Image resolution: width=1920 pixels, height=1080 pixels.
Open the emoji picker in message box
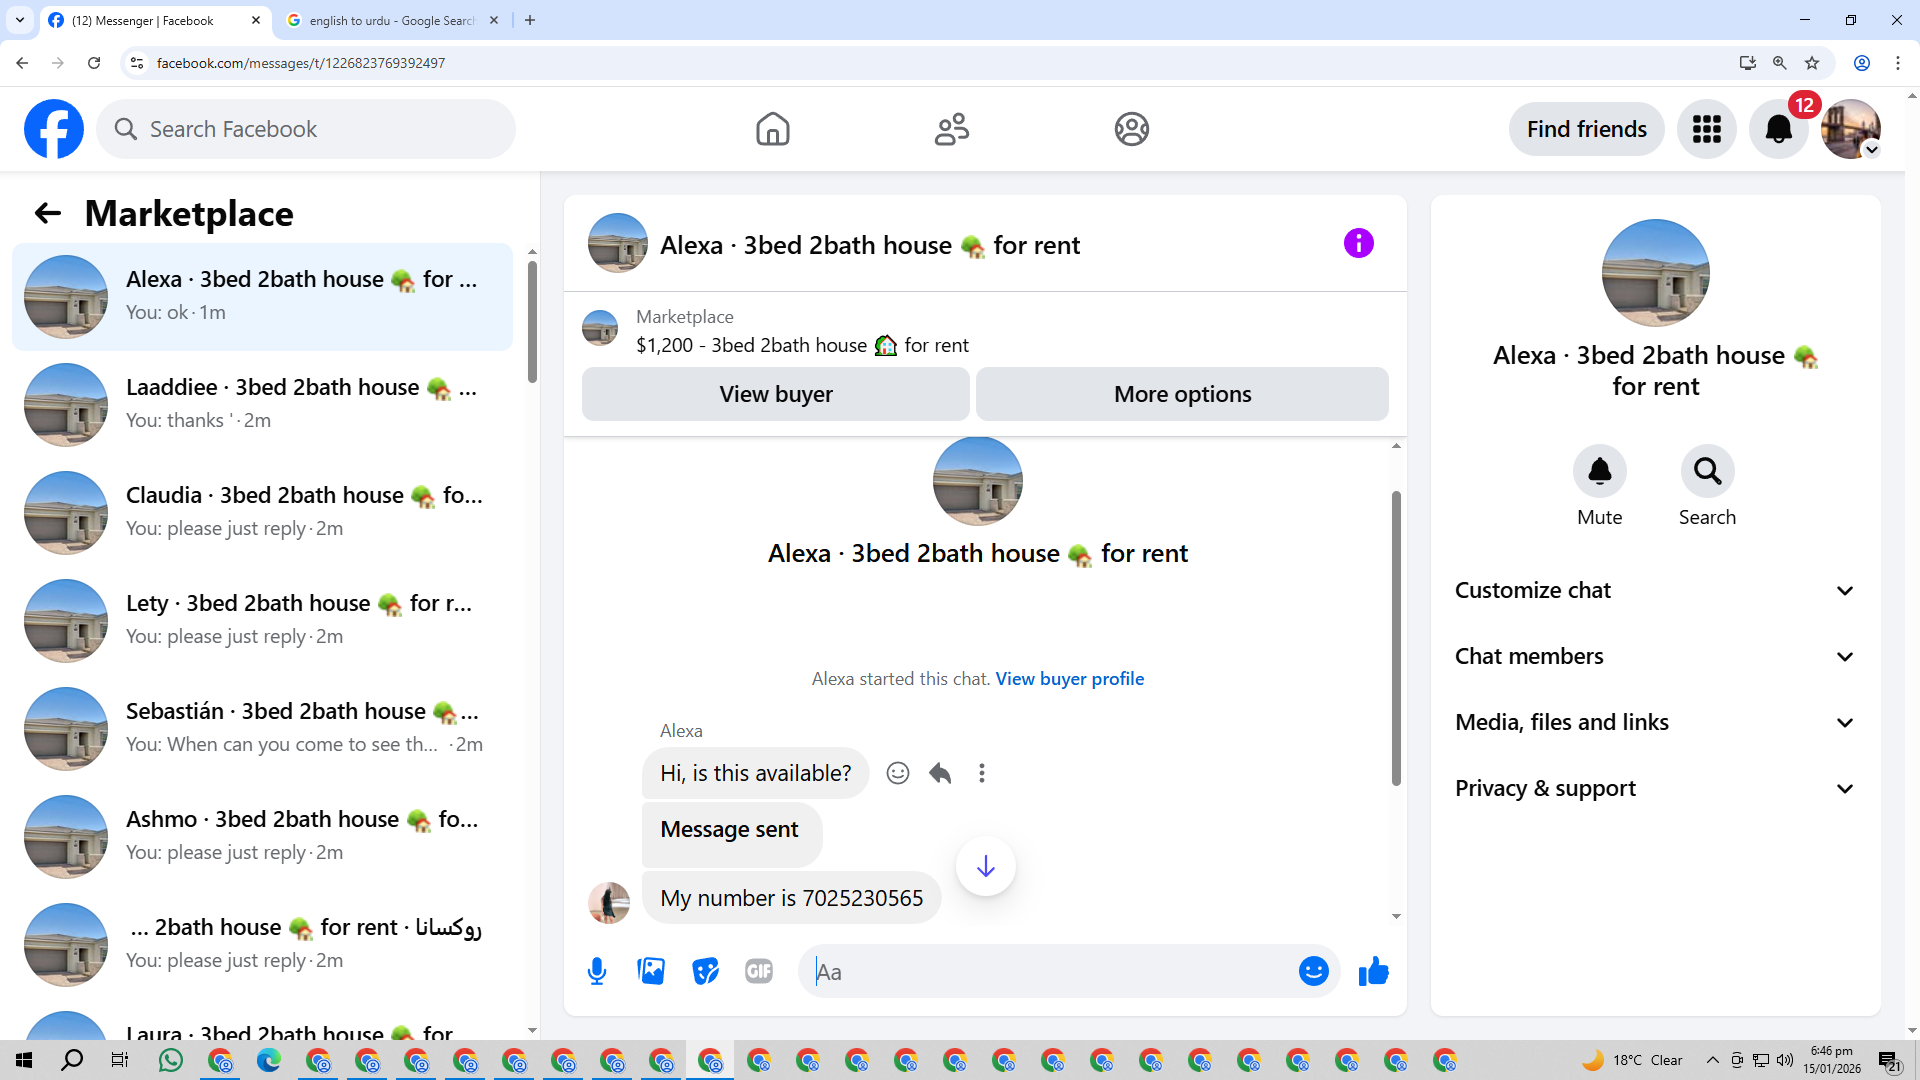(x=1313, y=971)
